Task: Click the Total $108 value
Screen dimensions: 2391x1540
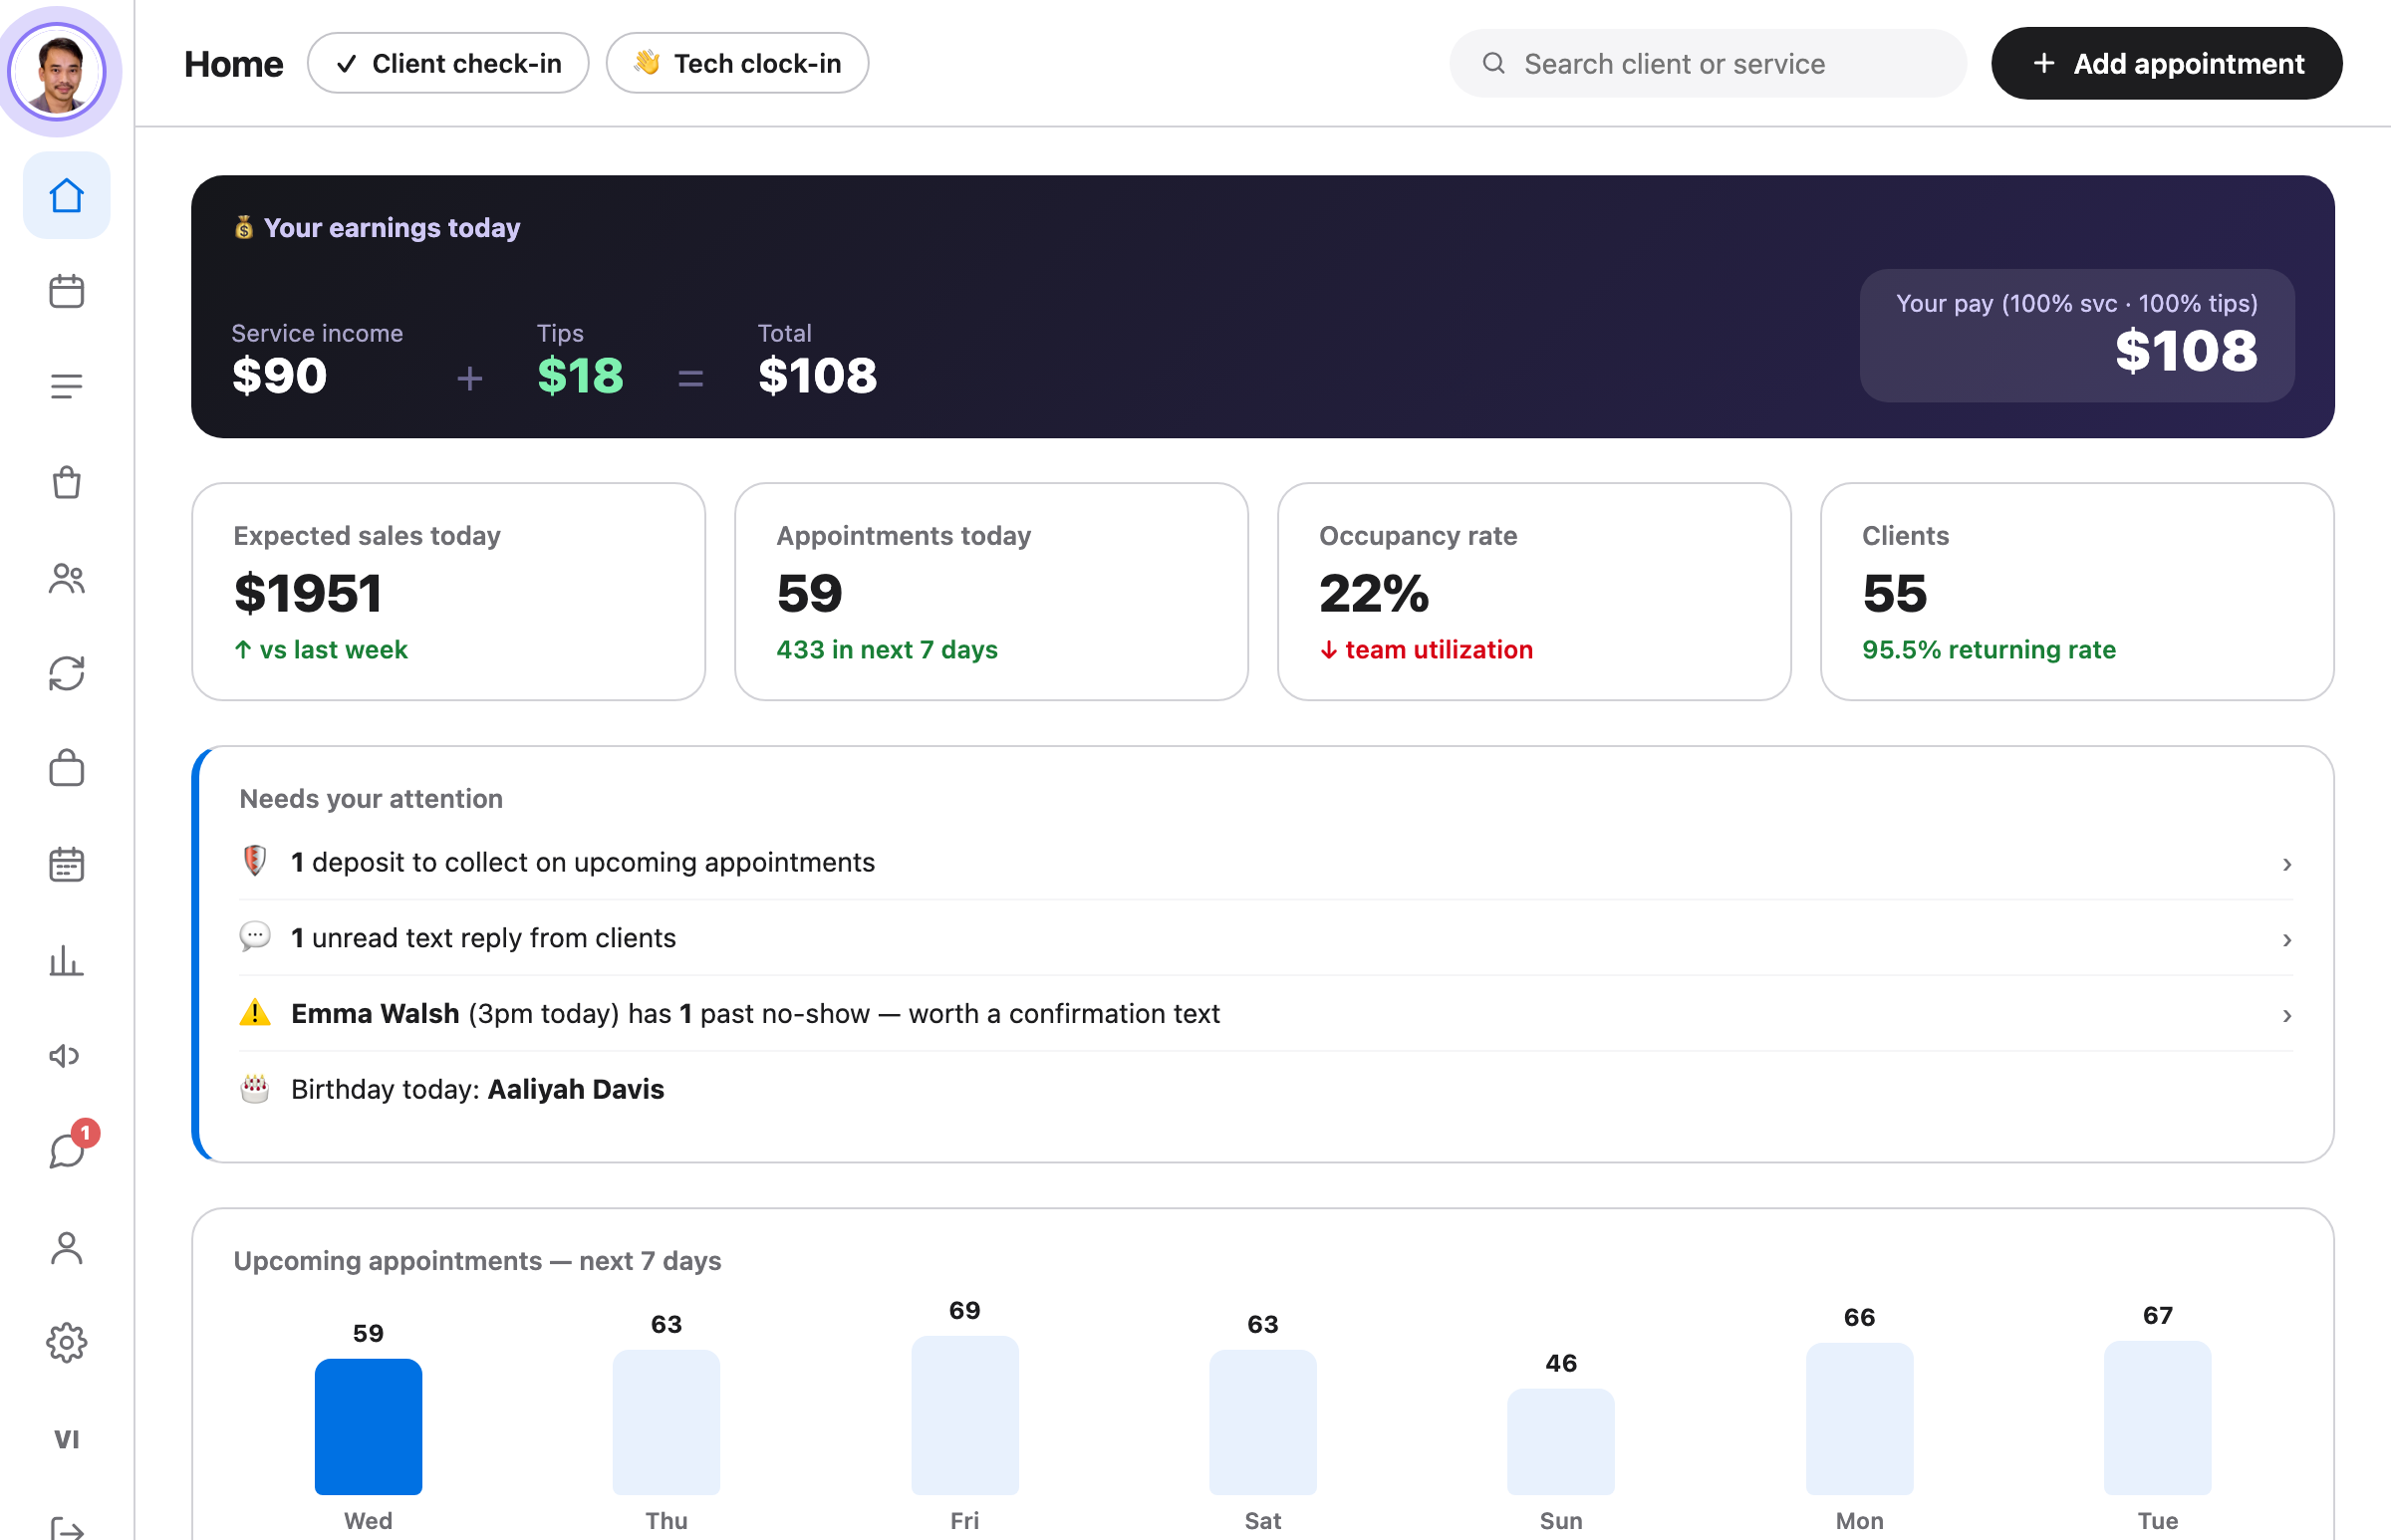Action: 817,376
